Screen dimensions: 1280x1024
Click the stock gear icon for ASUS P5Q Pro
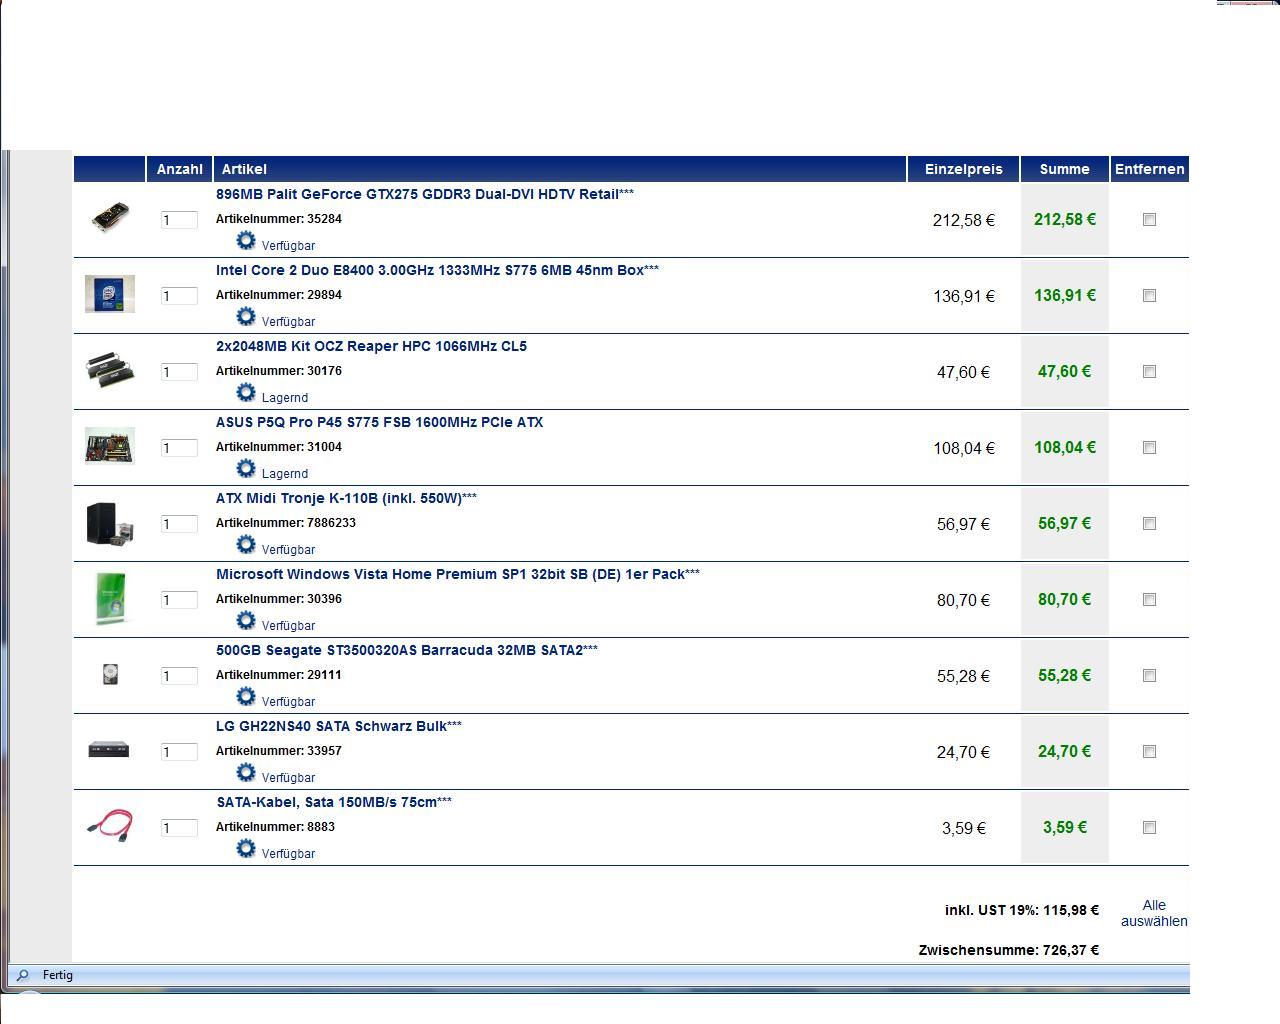pyautogui.click(x=246, y=469)
